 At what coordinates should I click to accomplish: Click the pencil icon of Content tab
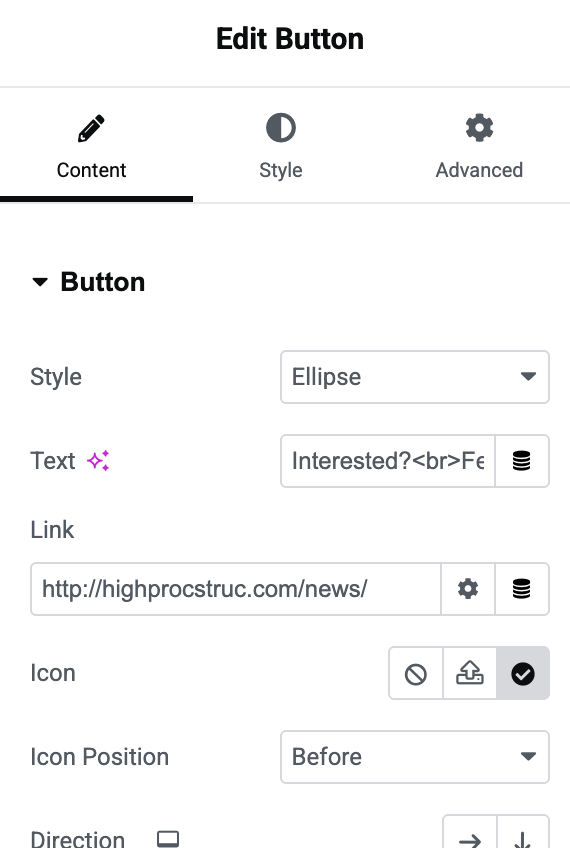(91, 128)
